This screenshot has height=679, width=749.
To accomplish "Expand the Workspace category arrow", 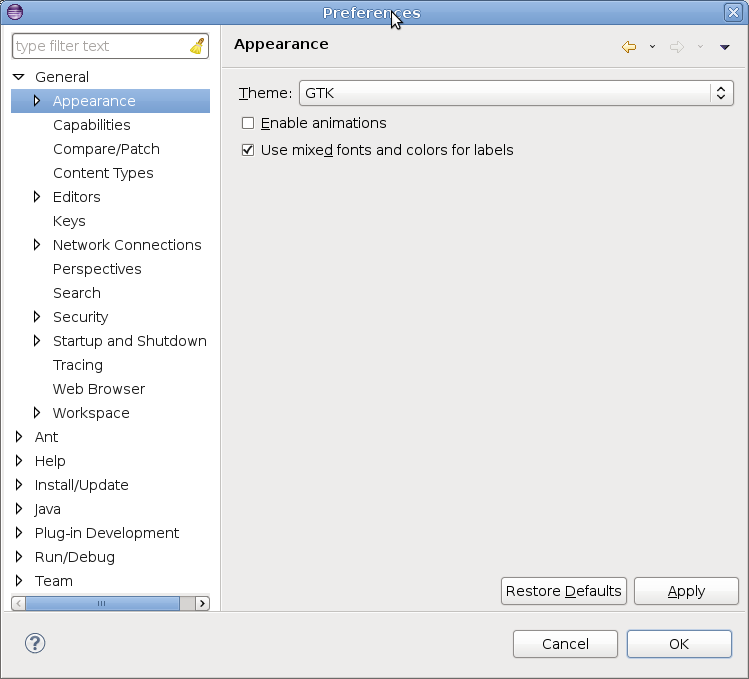I will 37,413.
